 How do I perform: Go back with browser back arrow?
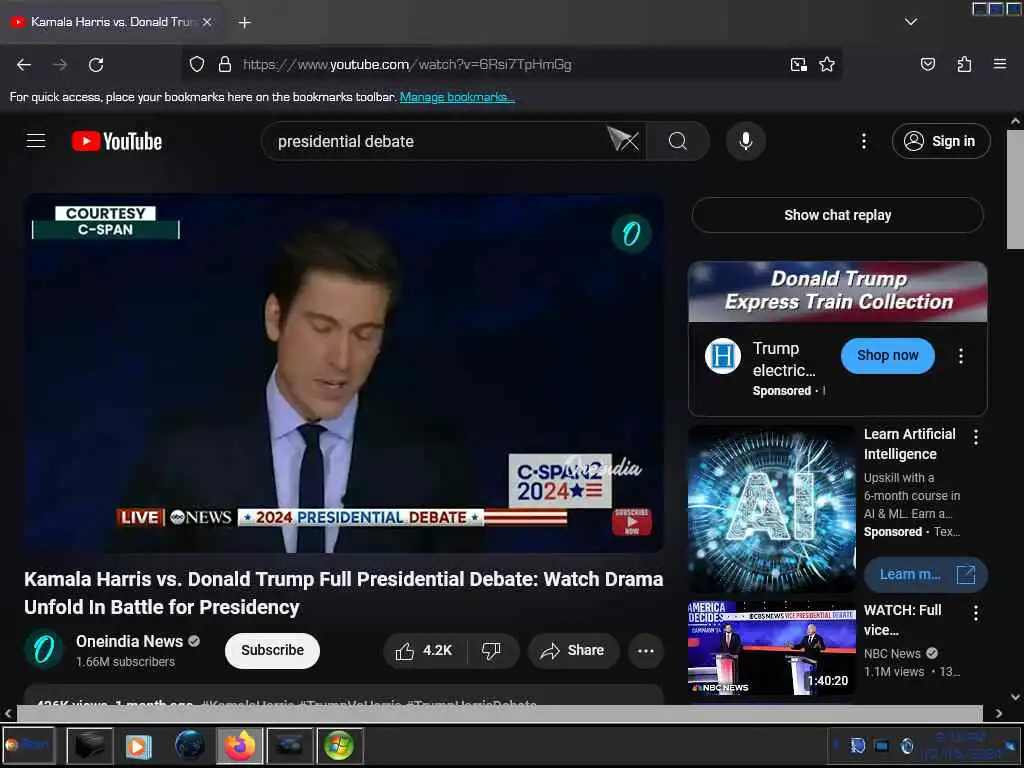click(24, 65)
